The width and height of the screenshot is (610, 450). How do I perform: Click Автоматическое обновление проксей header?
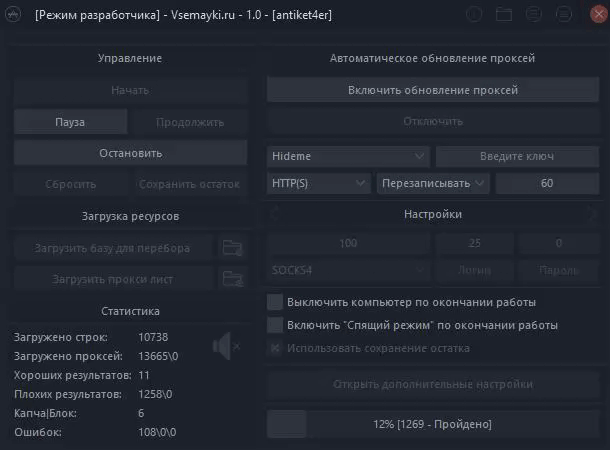click(x=433, y=58)
